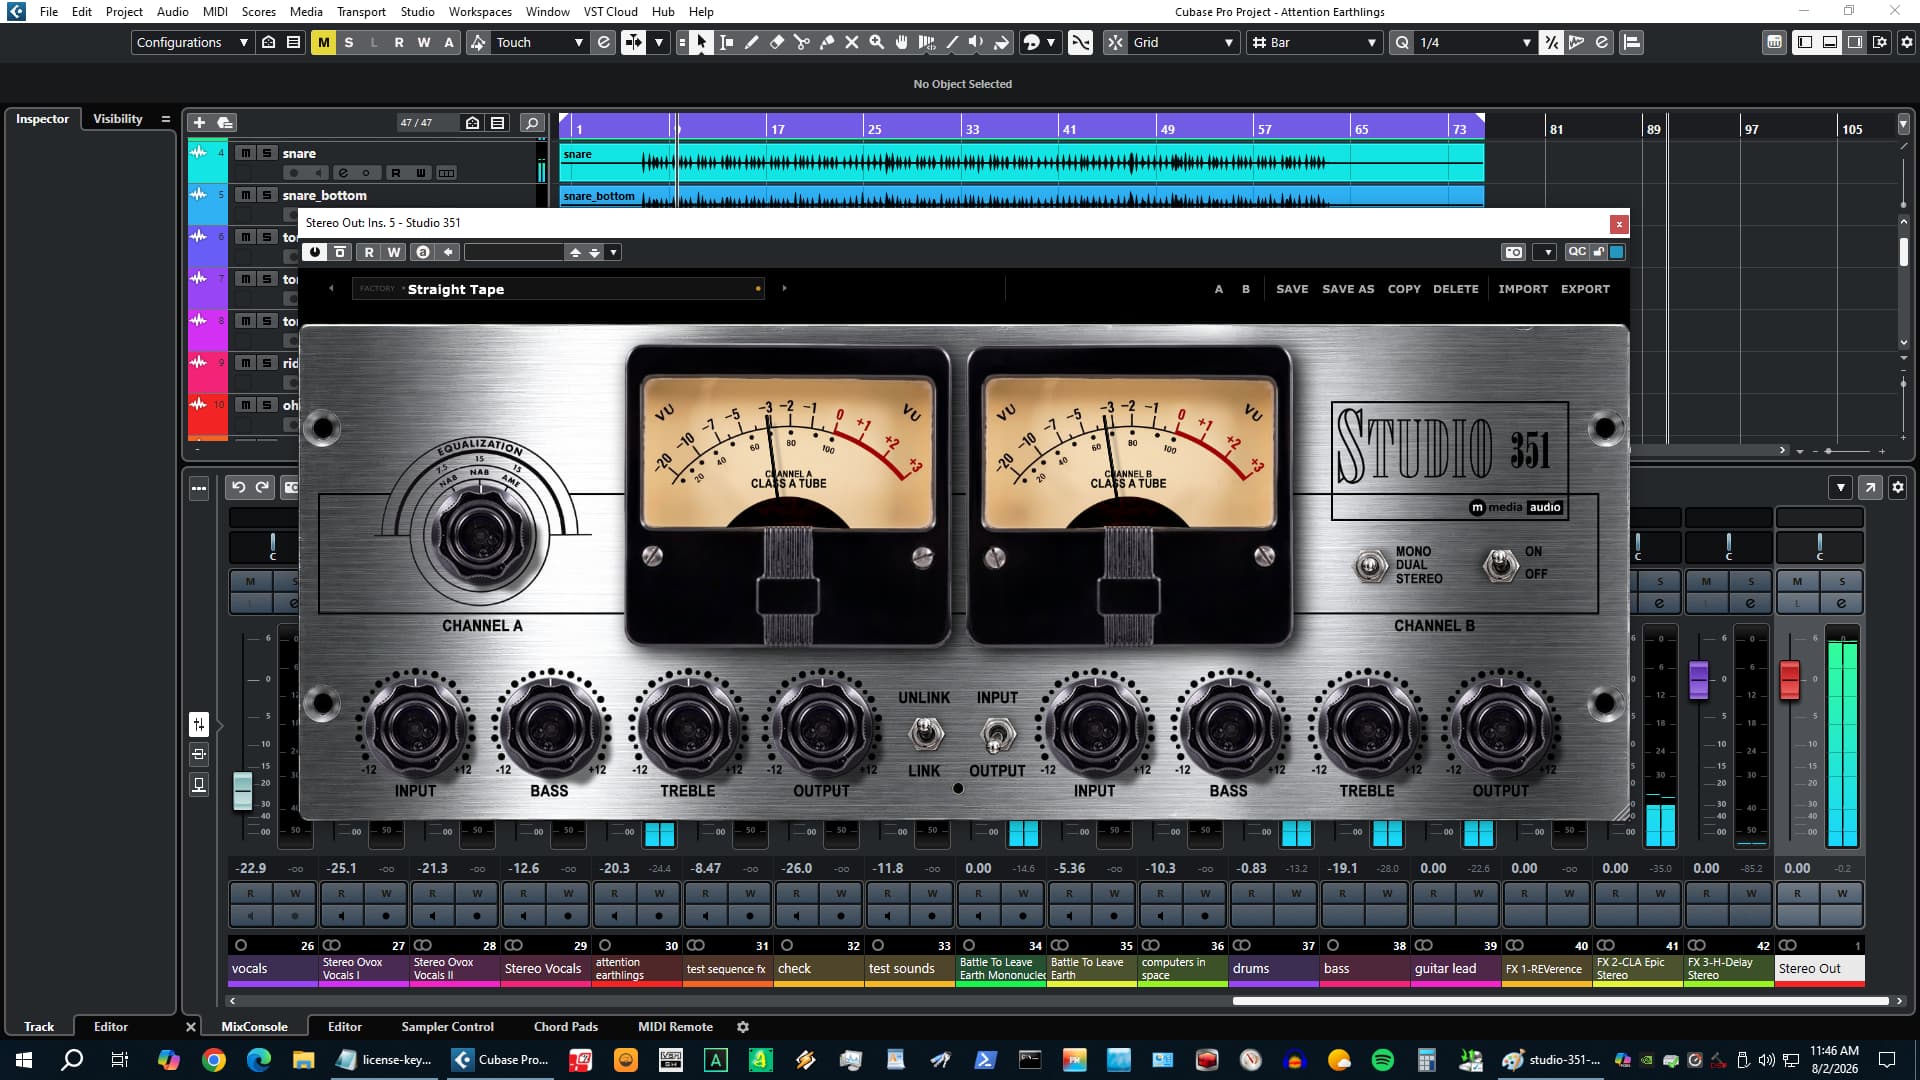Toggle global Mute state M button
The width and height of the screenshot is (1920, 1080).
pyautogui.click(x=323, y=42)
